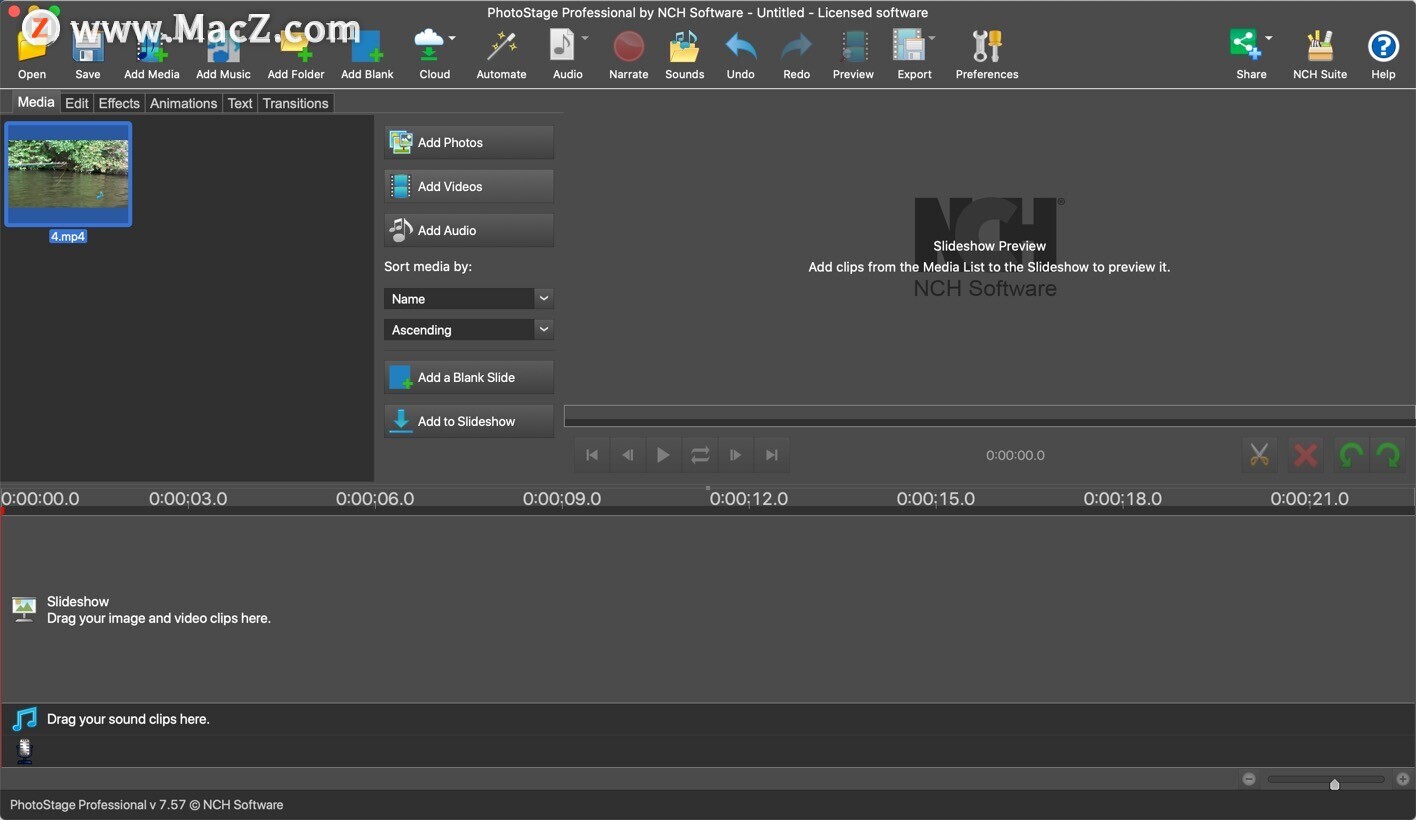
Task: Step back one frame in the preview
Action: 628,455
